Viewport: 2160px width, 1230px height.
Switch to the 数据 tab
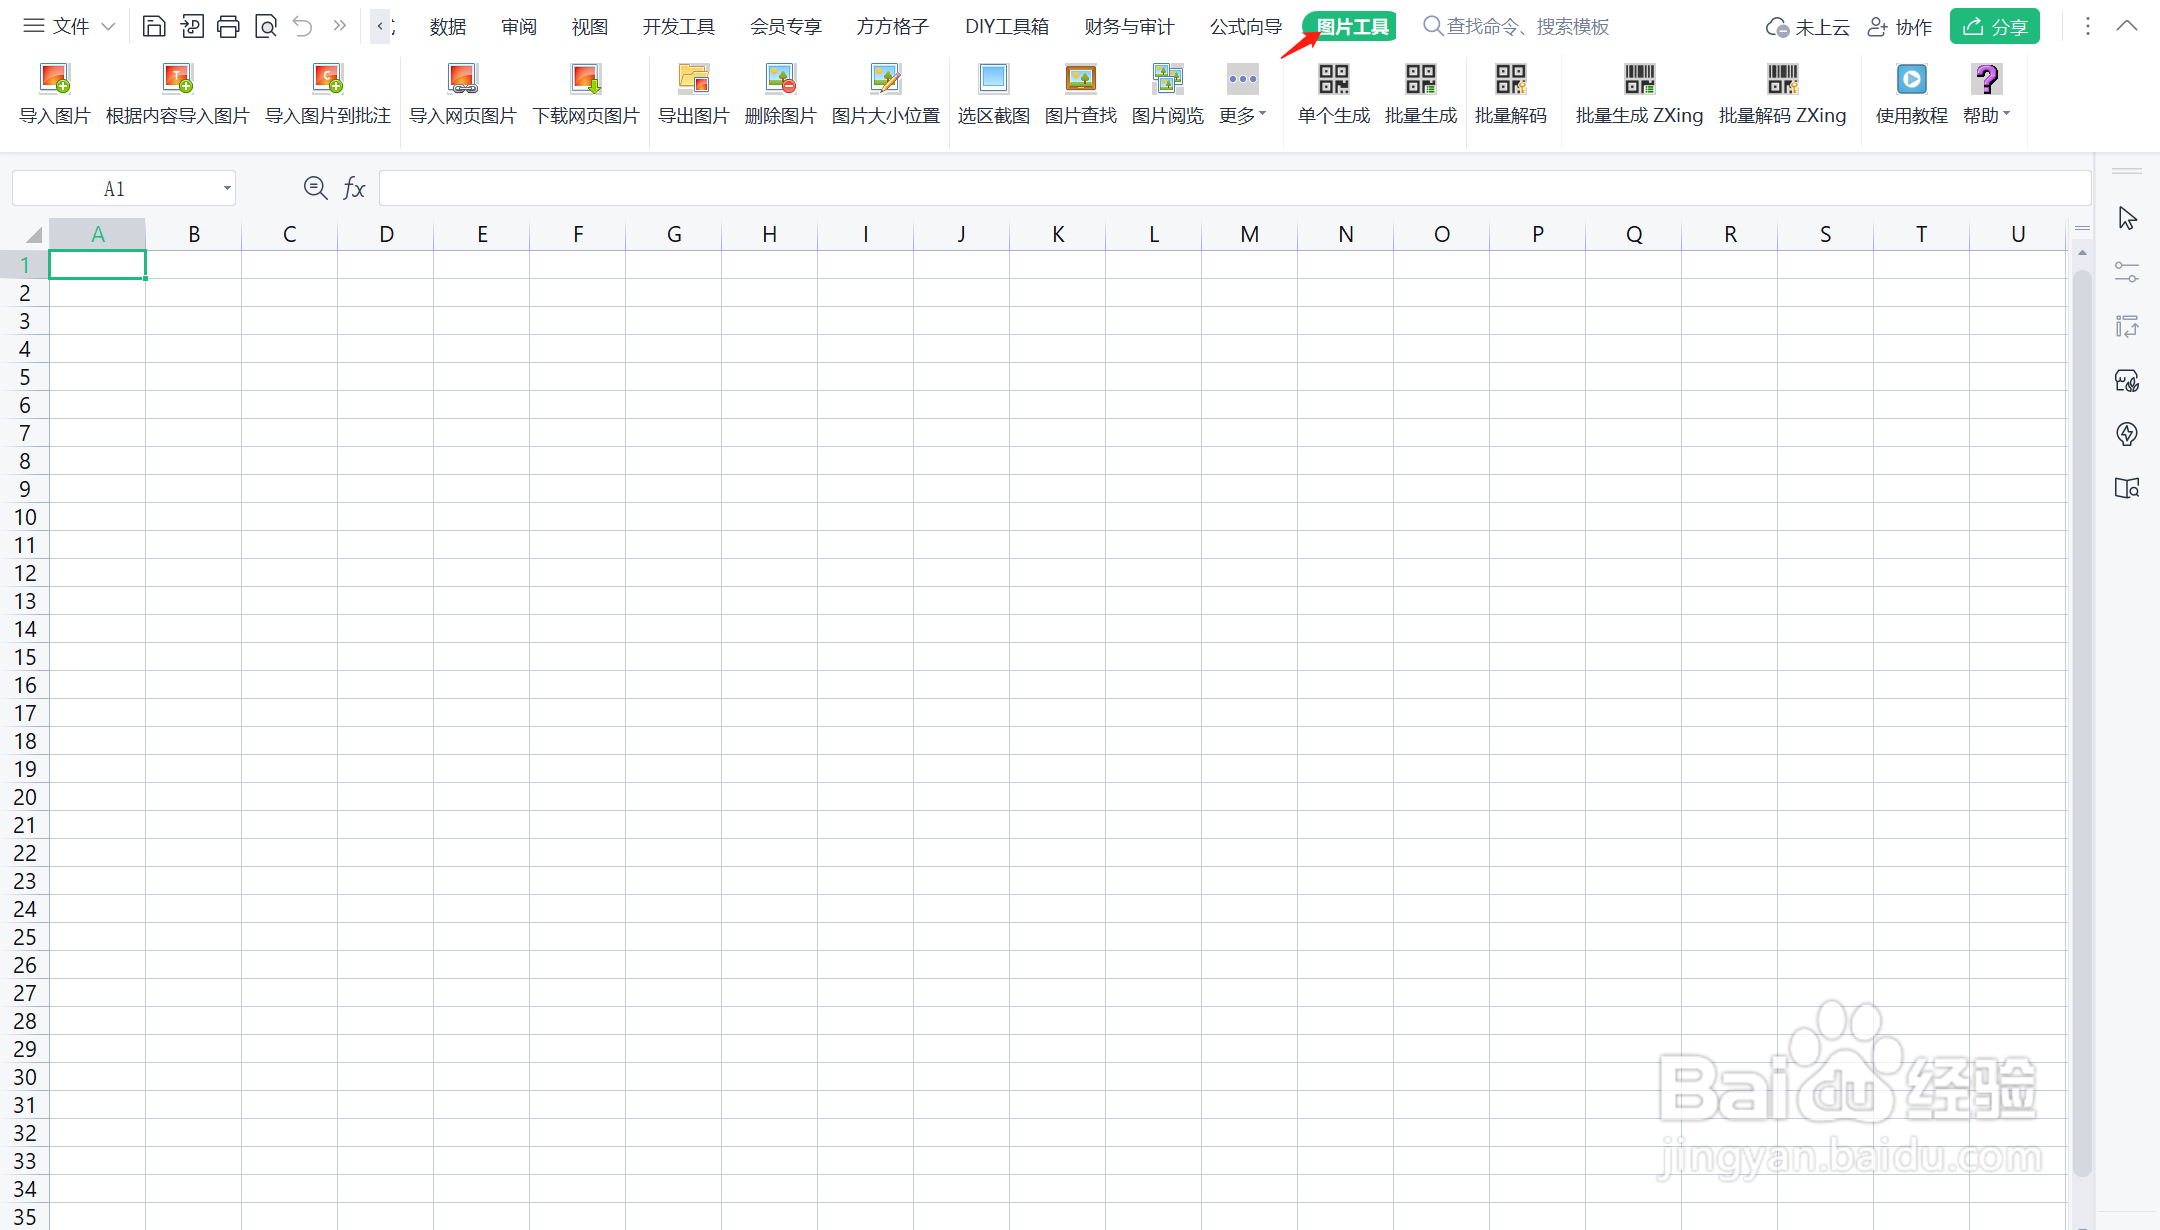(448, 27)
